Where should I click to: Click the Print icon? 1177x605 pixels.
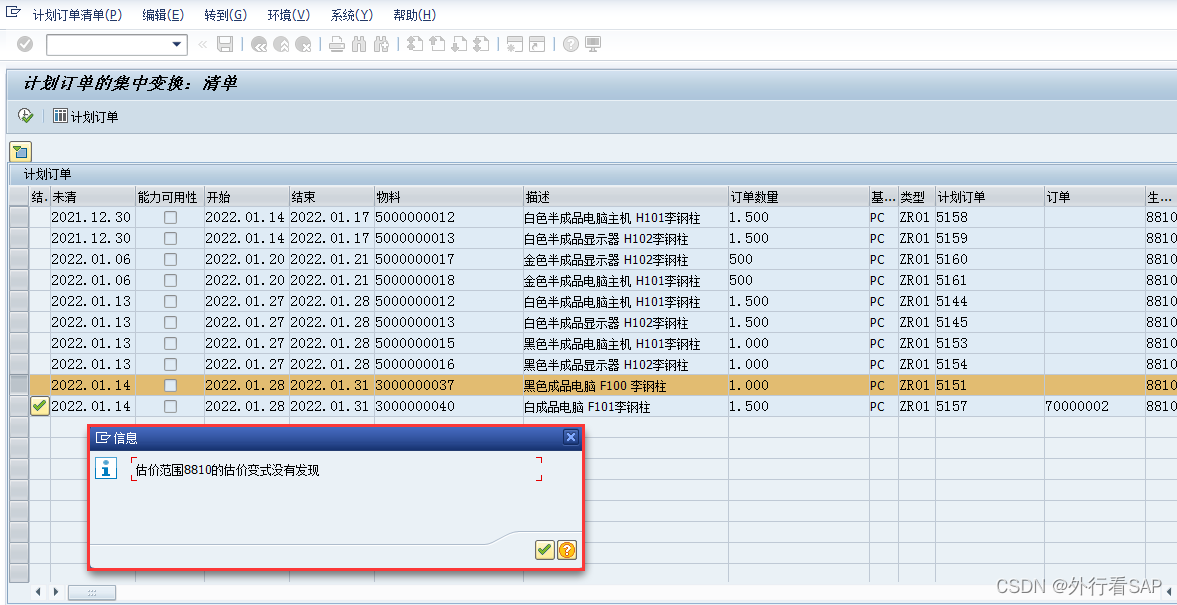[x=337, y=45]
